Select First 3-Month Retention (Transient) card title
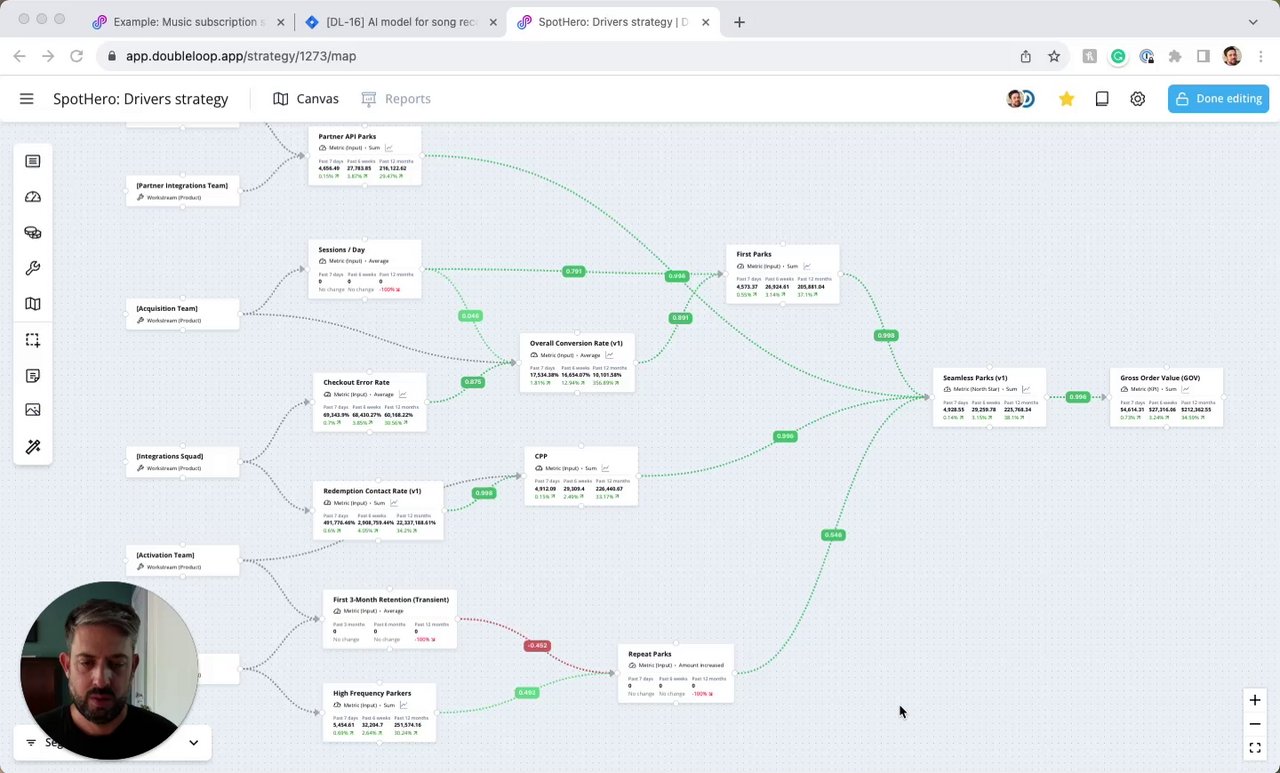 [x=391, y=599]
